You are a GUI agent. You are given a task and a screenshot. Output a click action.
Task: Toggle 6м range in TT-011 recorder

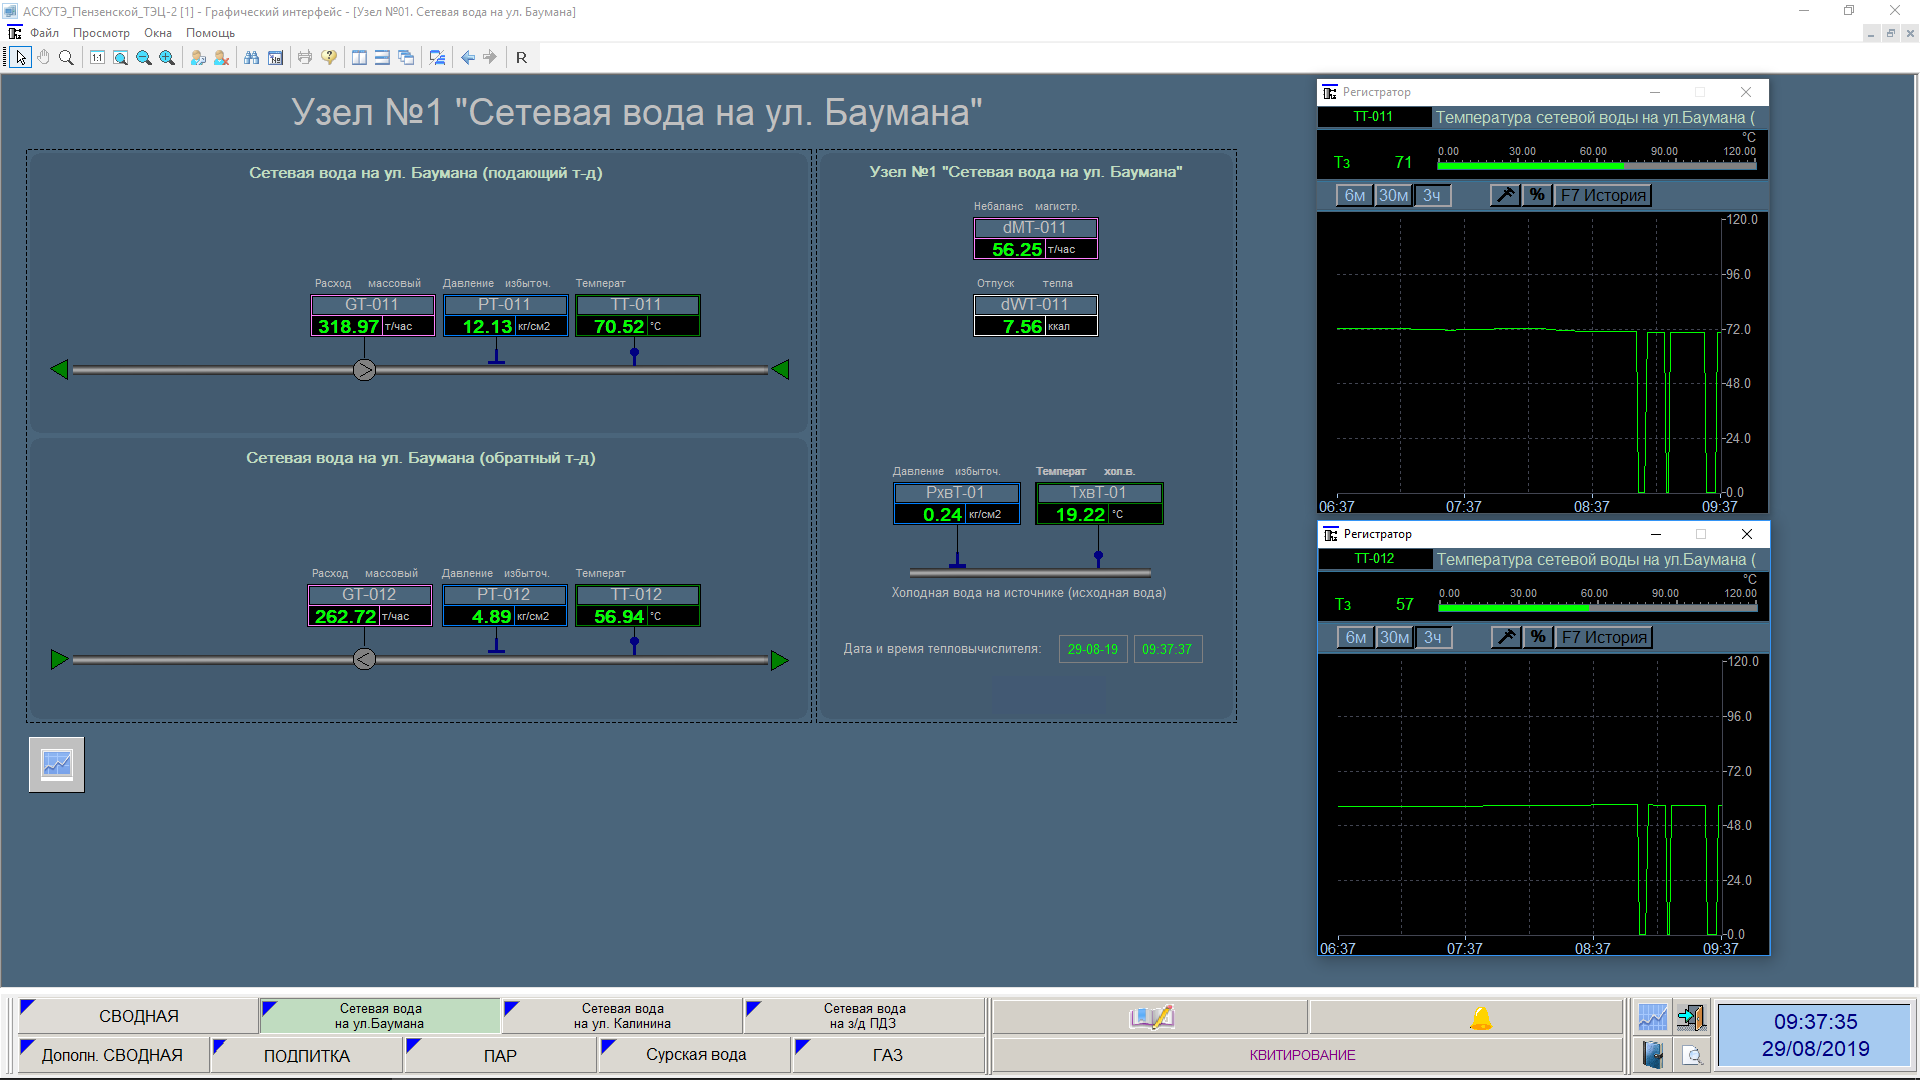(x=1354, y=196)
